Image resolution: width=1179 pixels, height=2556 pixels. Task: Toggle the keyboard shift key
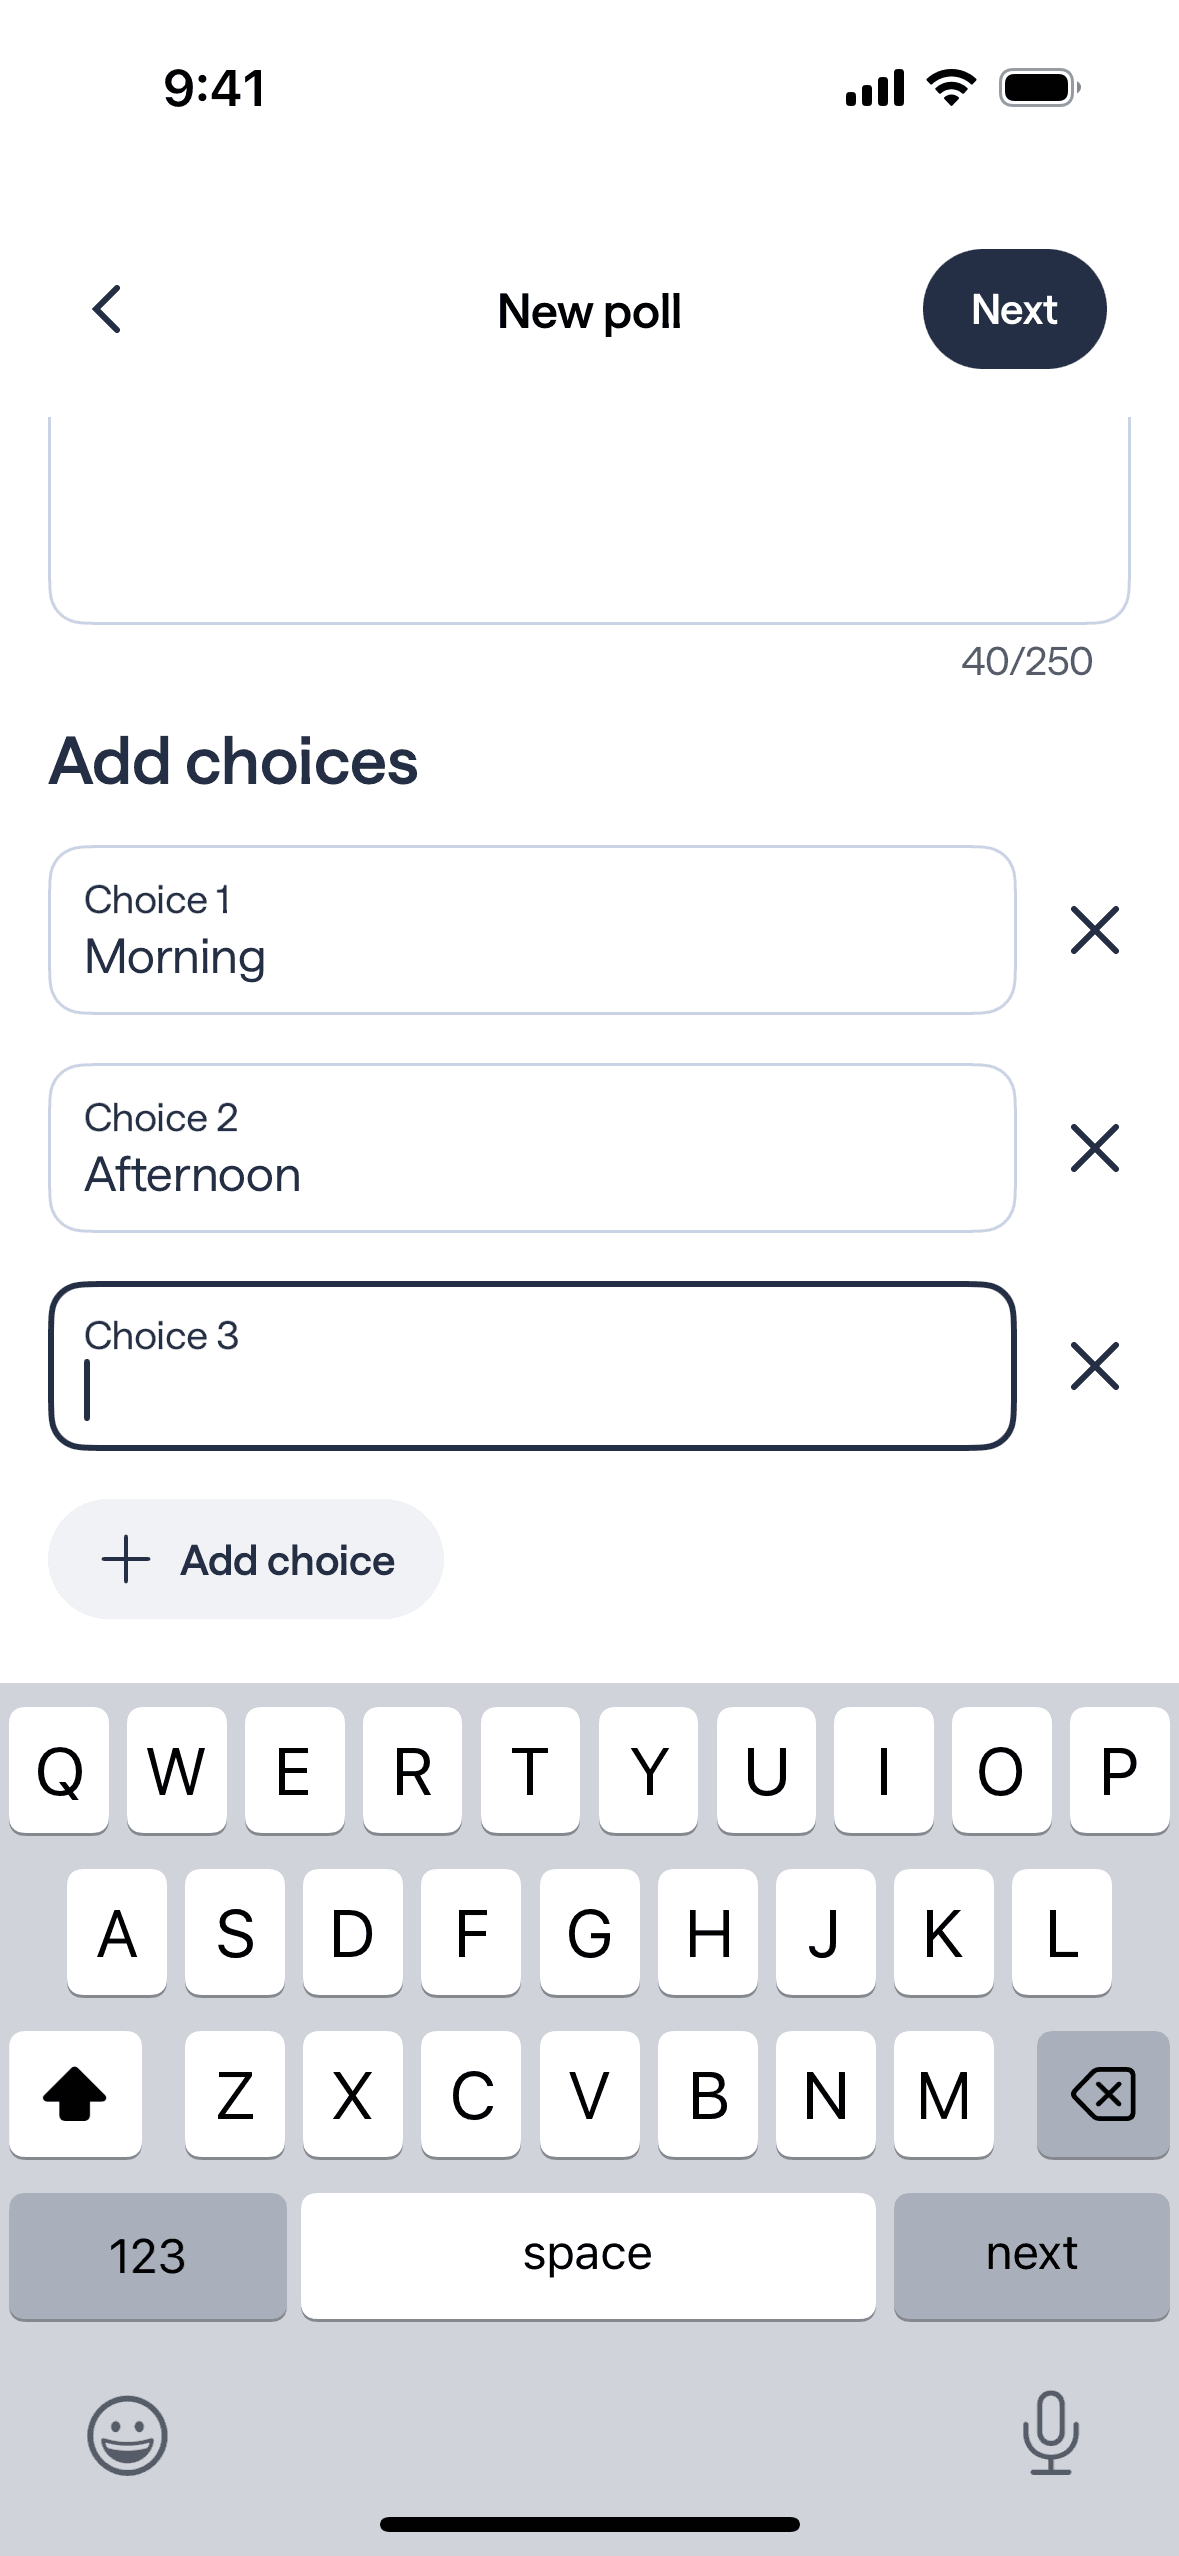click(x=75, y=2094)
